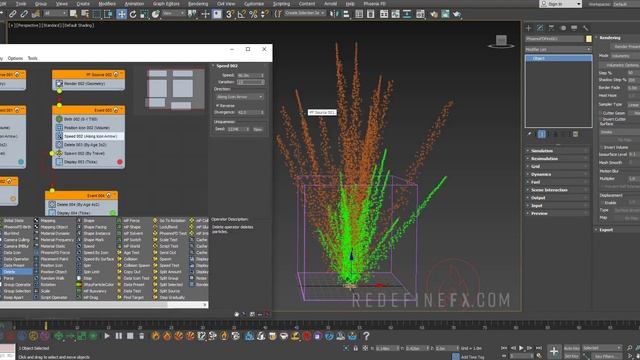
Task: Open the Hierarchy tab in command panel
Action: click(x=551, y=28)
